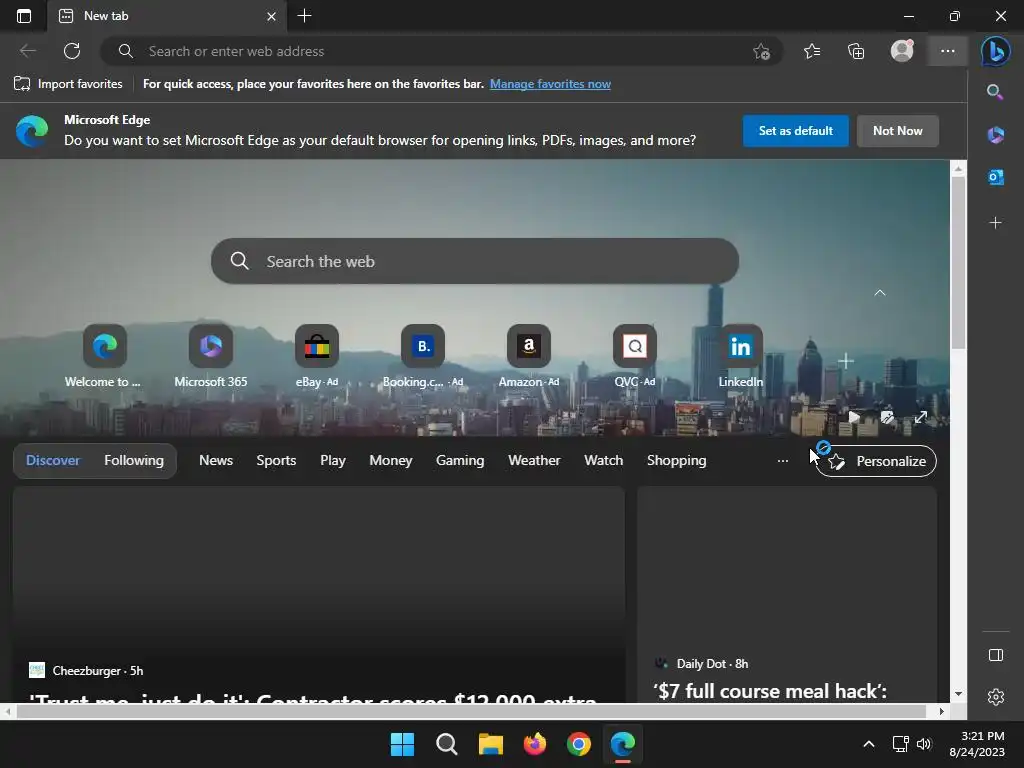Image resolution: width=1024 pixels, height=768 pixels.
Task: Click Import favorites
Action: tap(68, 84)
